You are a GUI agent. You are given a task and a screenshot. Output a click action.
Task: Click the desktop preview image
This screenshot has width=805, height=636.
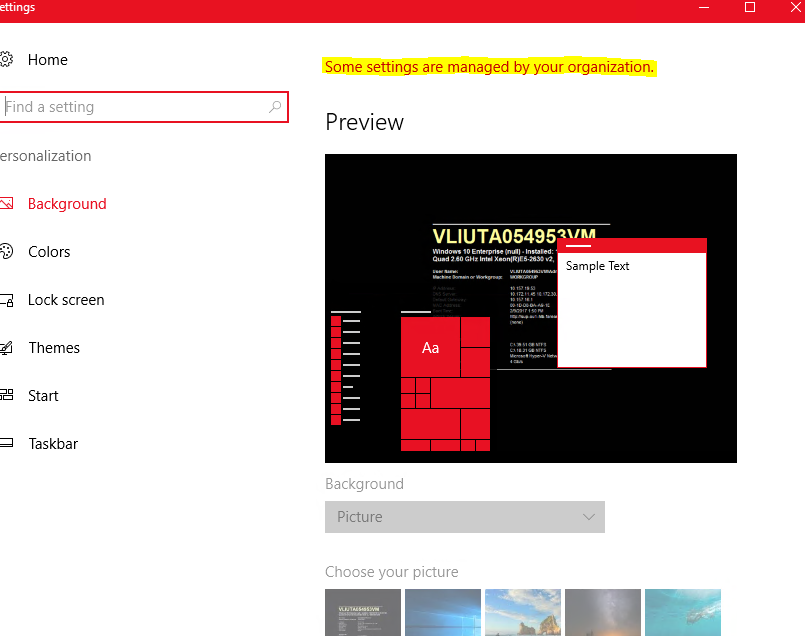point(531,309)
